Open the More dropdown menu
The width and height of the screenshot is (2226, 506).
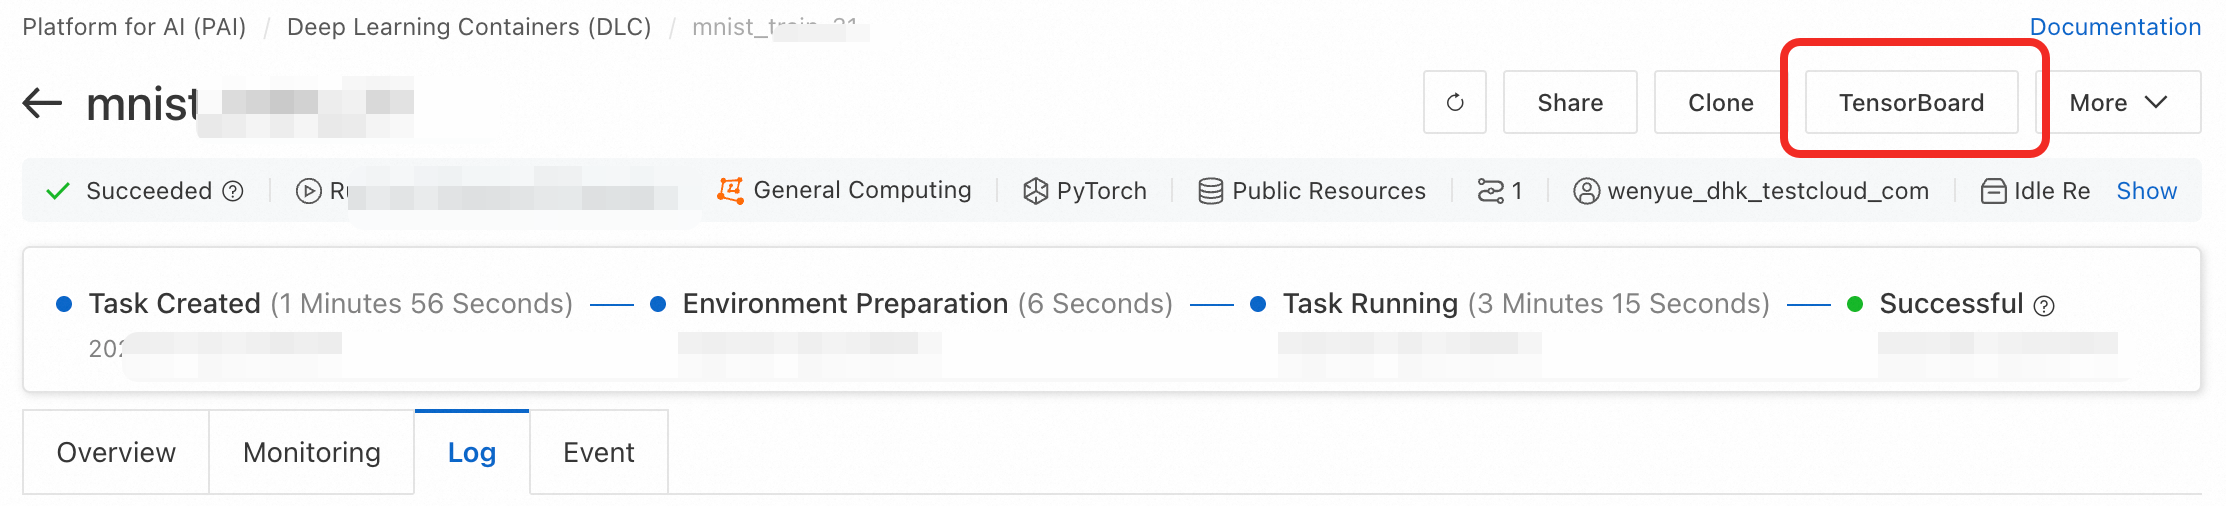point(2118,102)
